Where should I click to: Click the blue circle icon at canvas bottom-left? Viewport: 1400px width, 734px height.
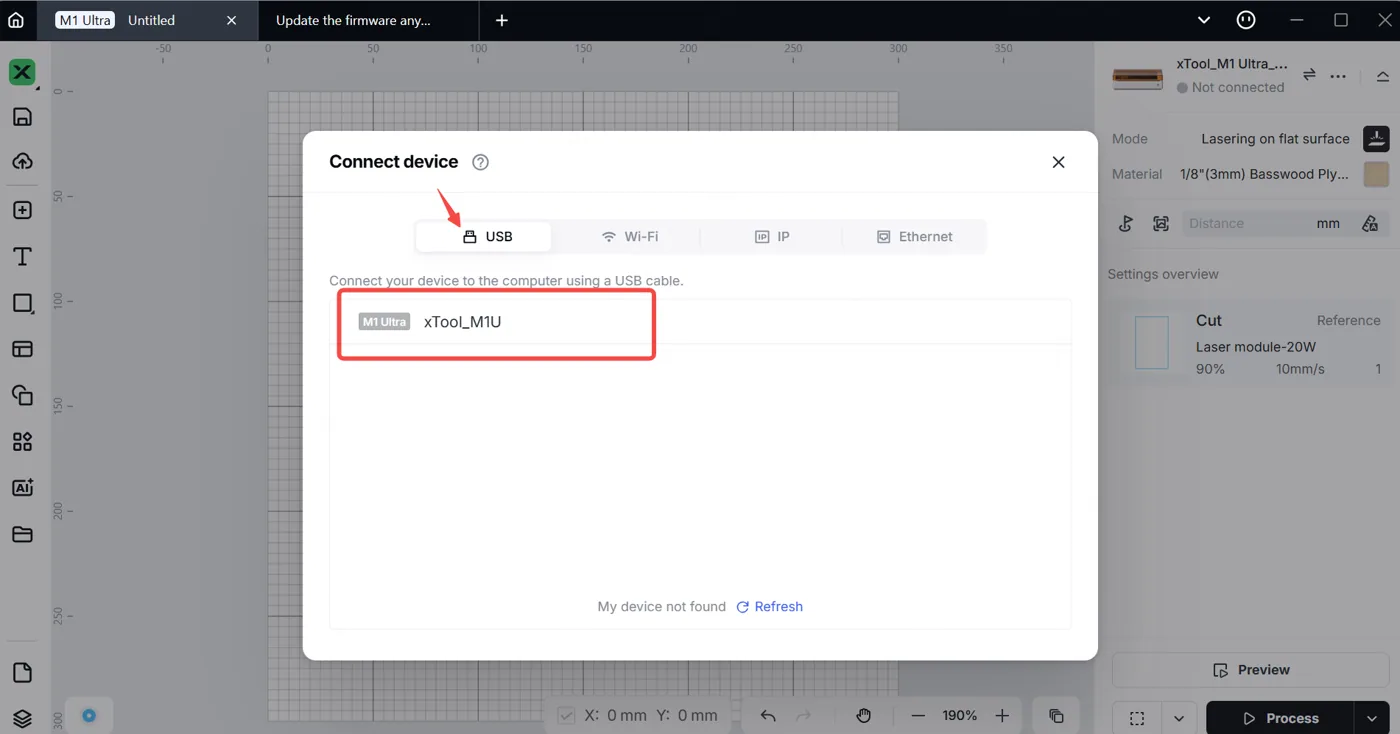(x=89, y=716)
